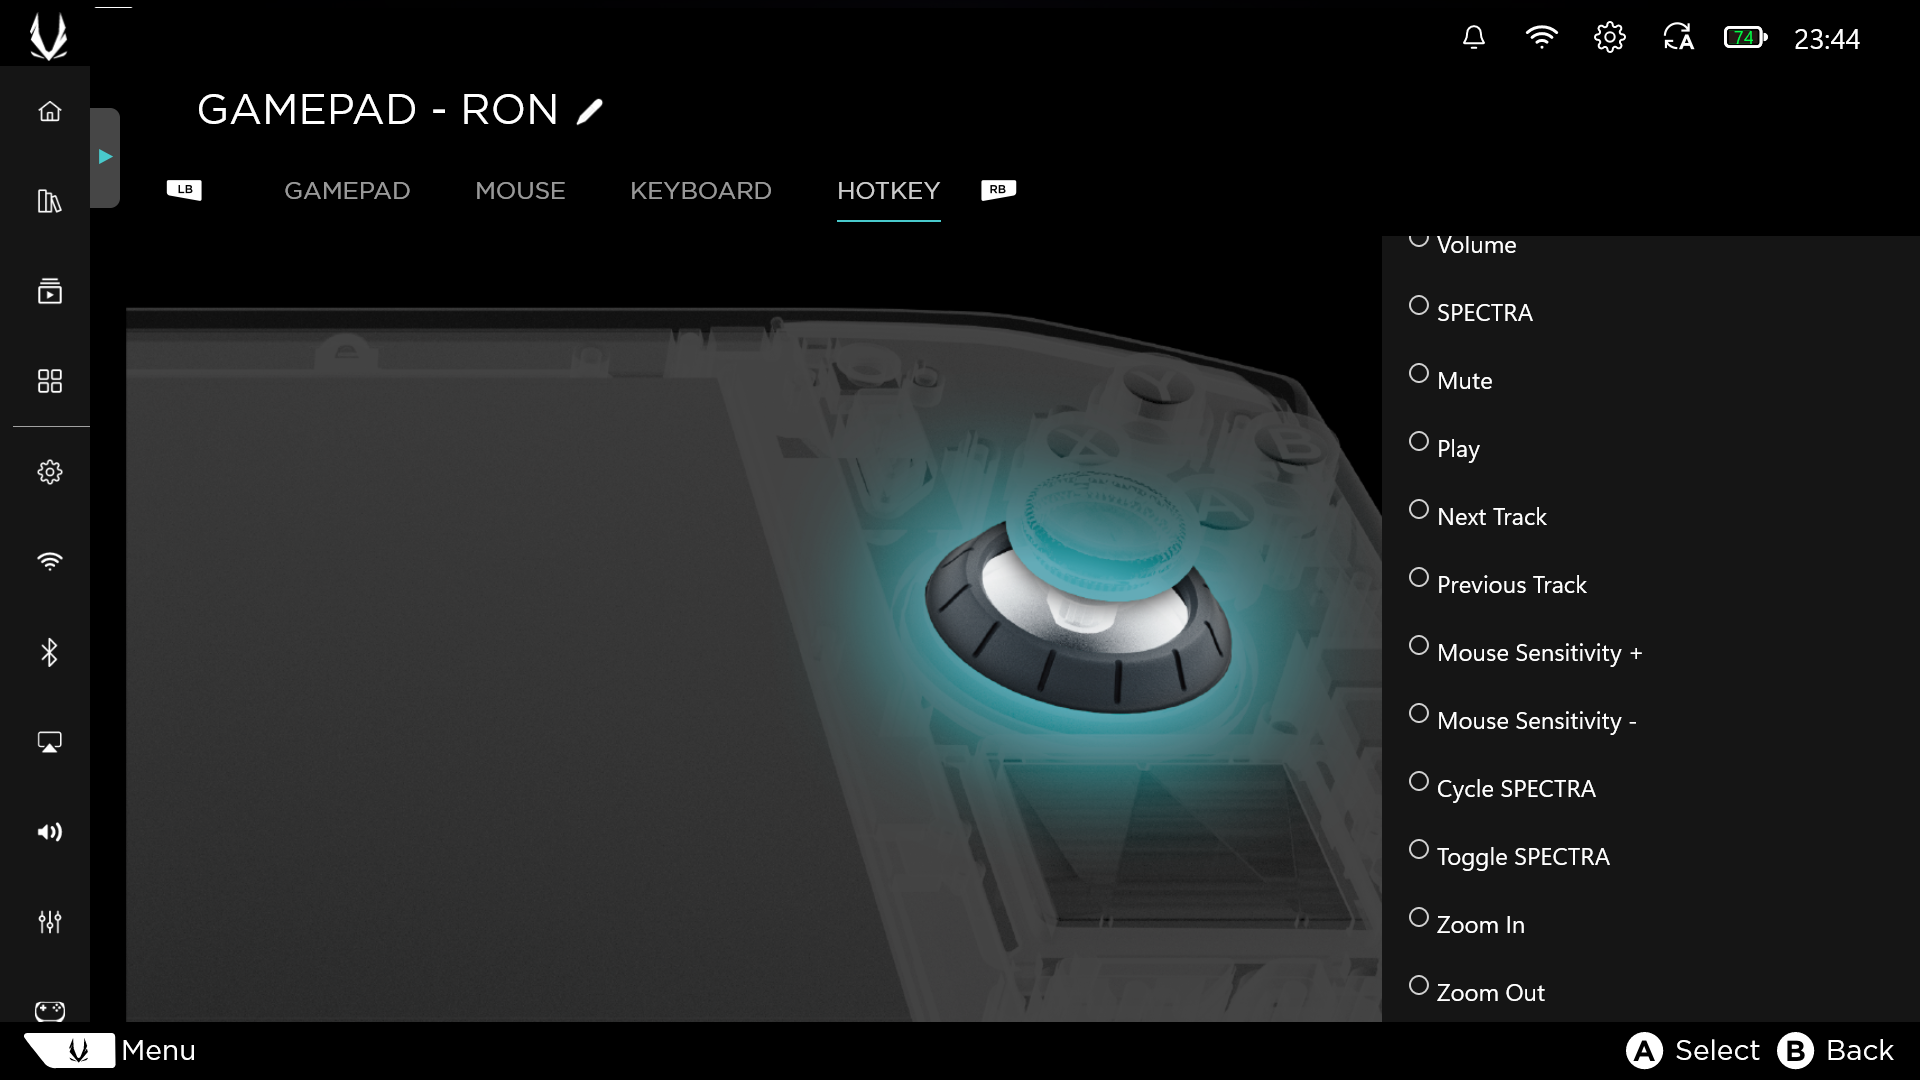Open the Library icon in the sidebar
Screen dimensions: 1920x1080
[49, 201]
